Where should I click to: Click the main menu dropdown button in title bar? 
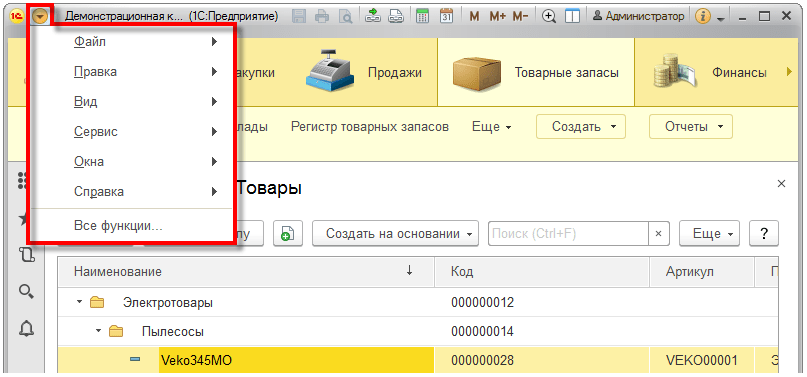coord(40,16)
